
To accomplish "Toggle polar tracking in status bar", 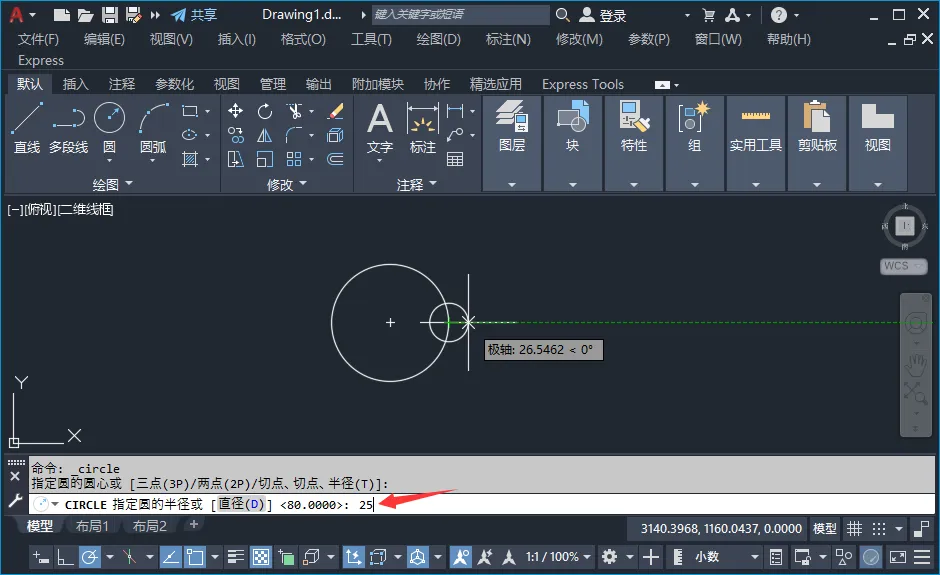I will click(x=89, y=558).
